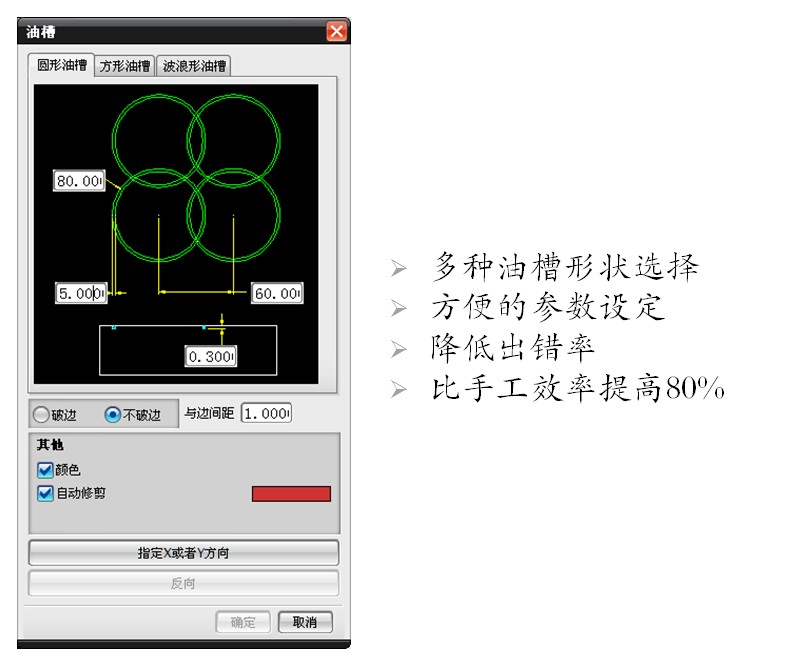Select the 破边 radio button
This screenshot has width=788, height=660.
coord(41,414)
